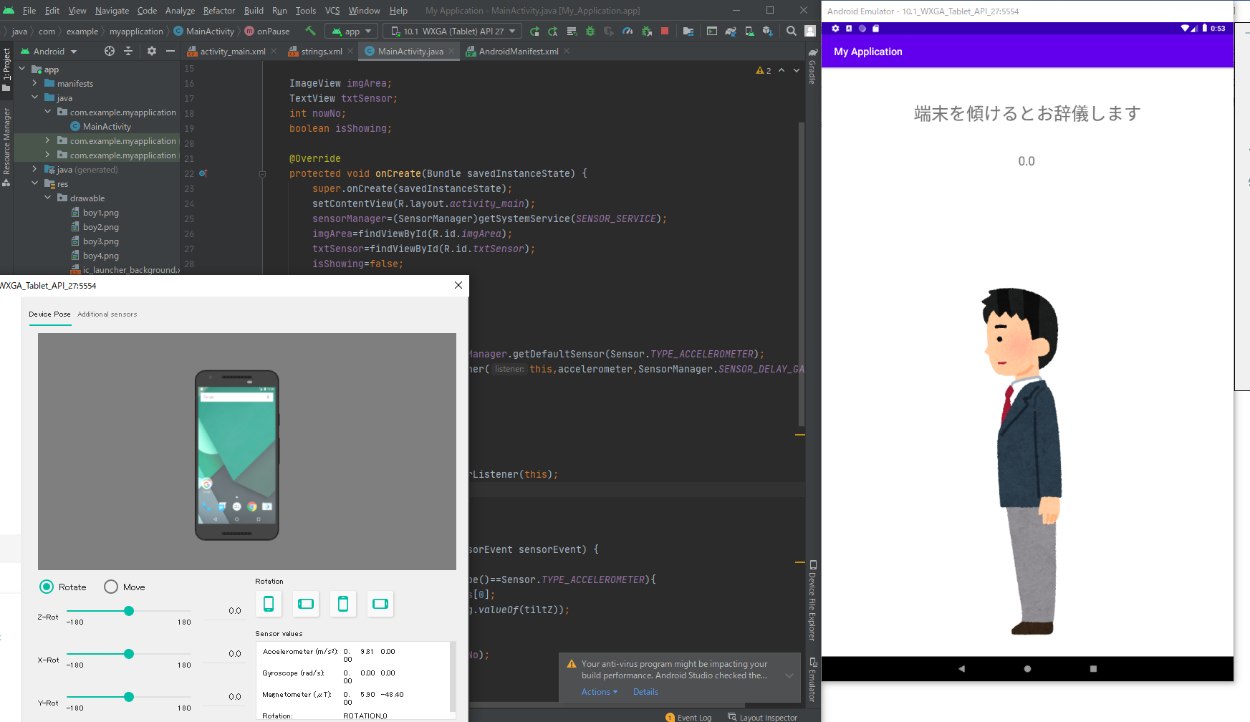Expand the manifests folder in project tree
Image resolution: width=1250 pixels, height=722 pixels.
click(35, 84)
